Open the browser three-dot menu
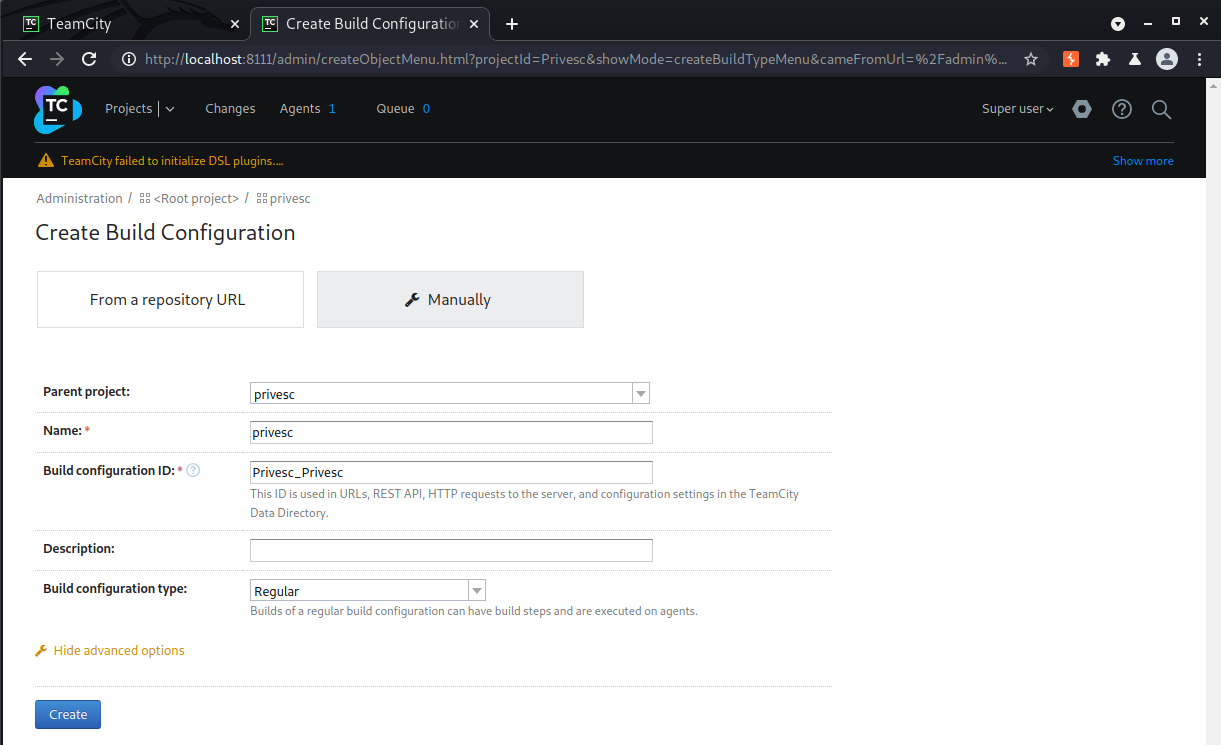The image size is (1221, 745). 1199,59
